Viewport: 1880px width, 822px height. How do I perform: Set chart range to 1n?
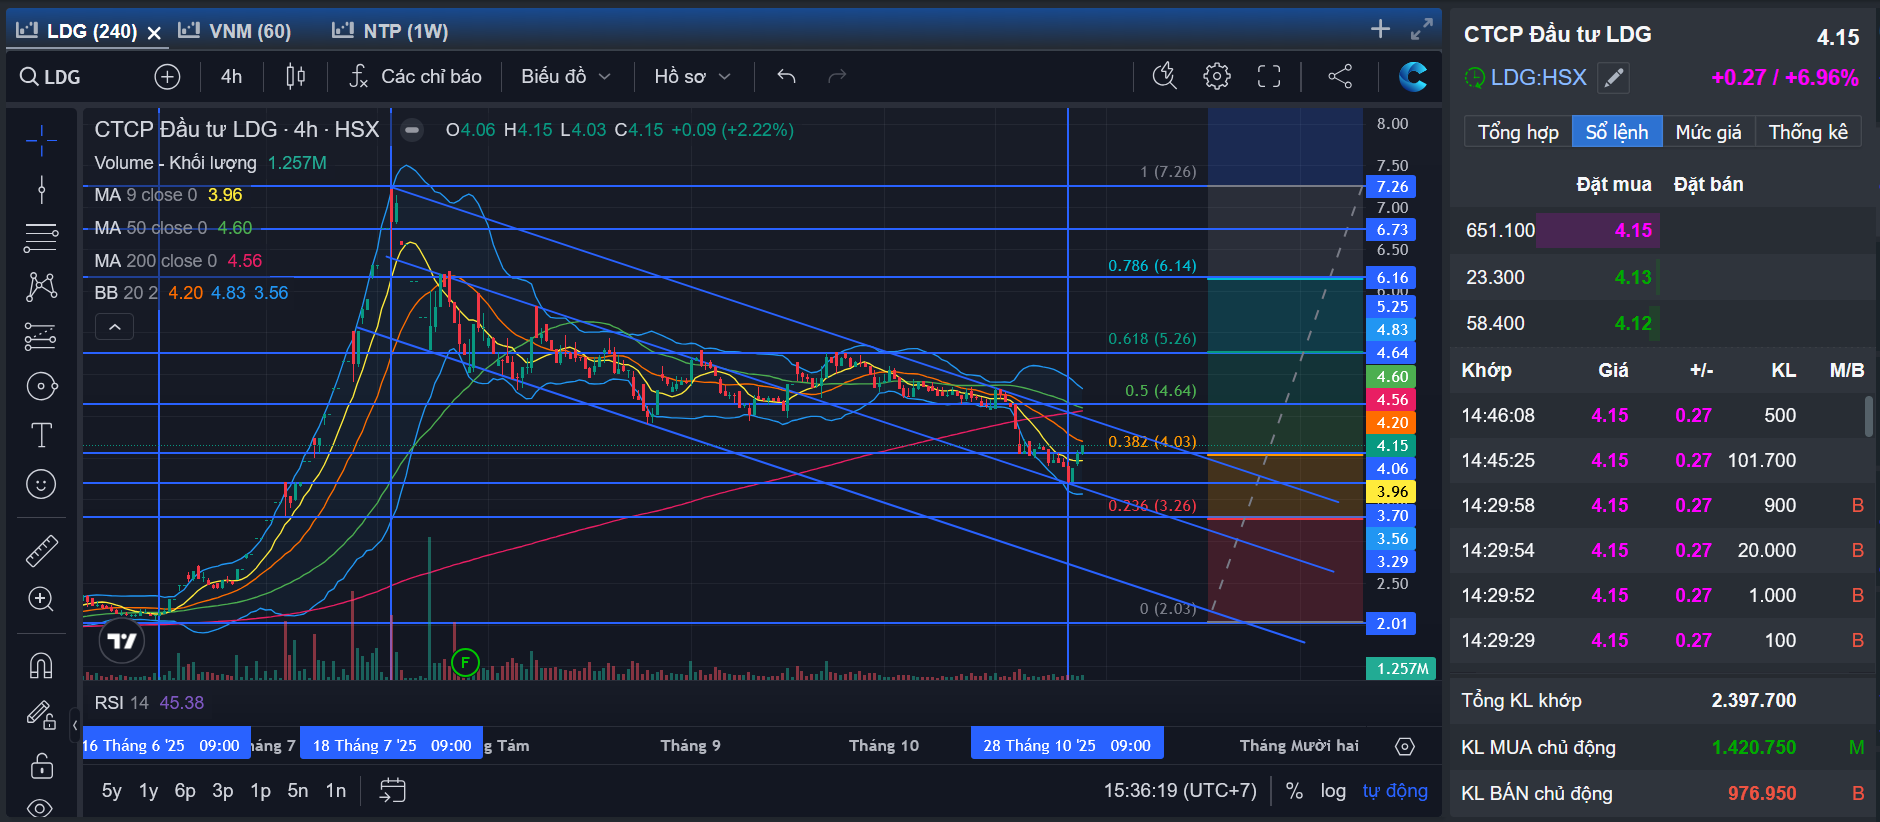[336, 791]
